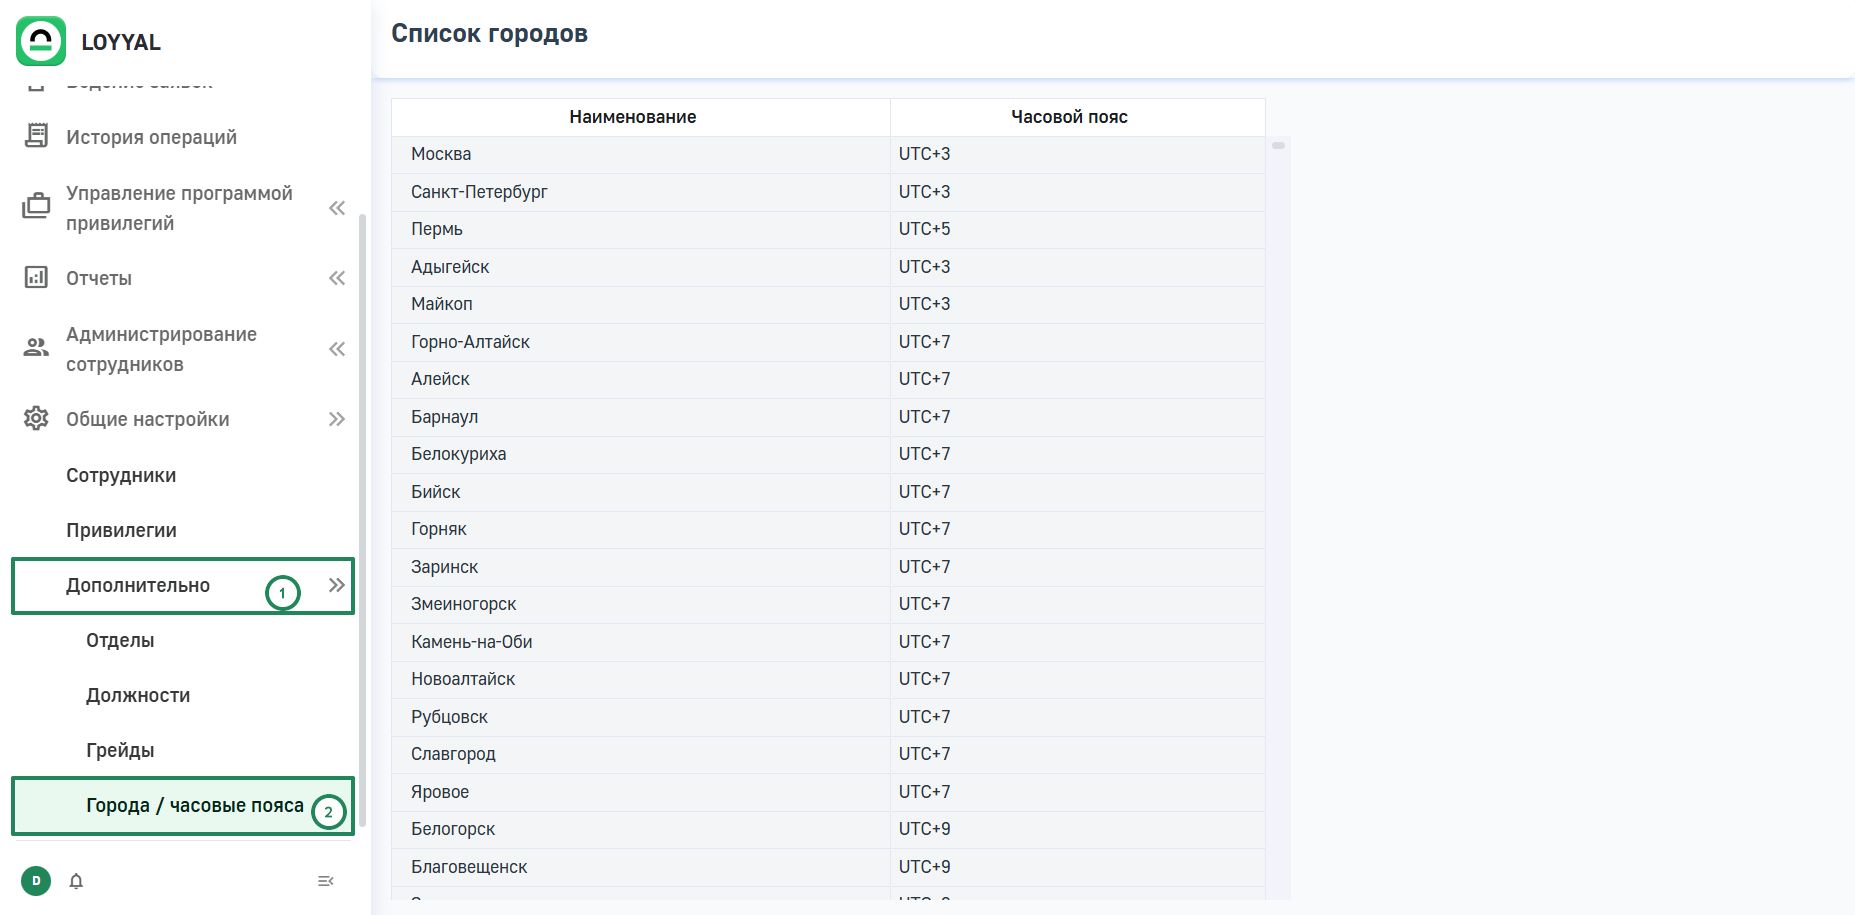Open the Привилегии menu item
1855x915 pixels.
pyautogui.click(x=121, y=530)
